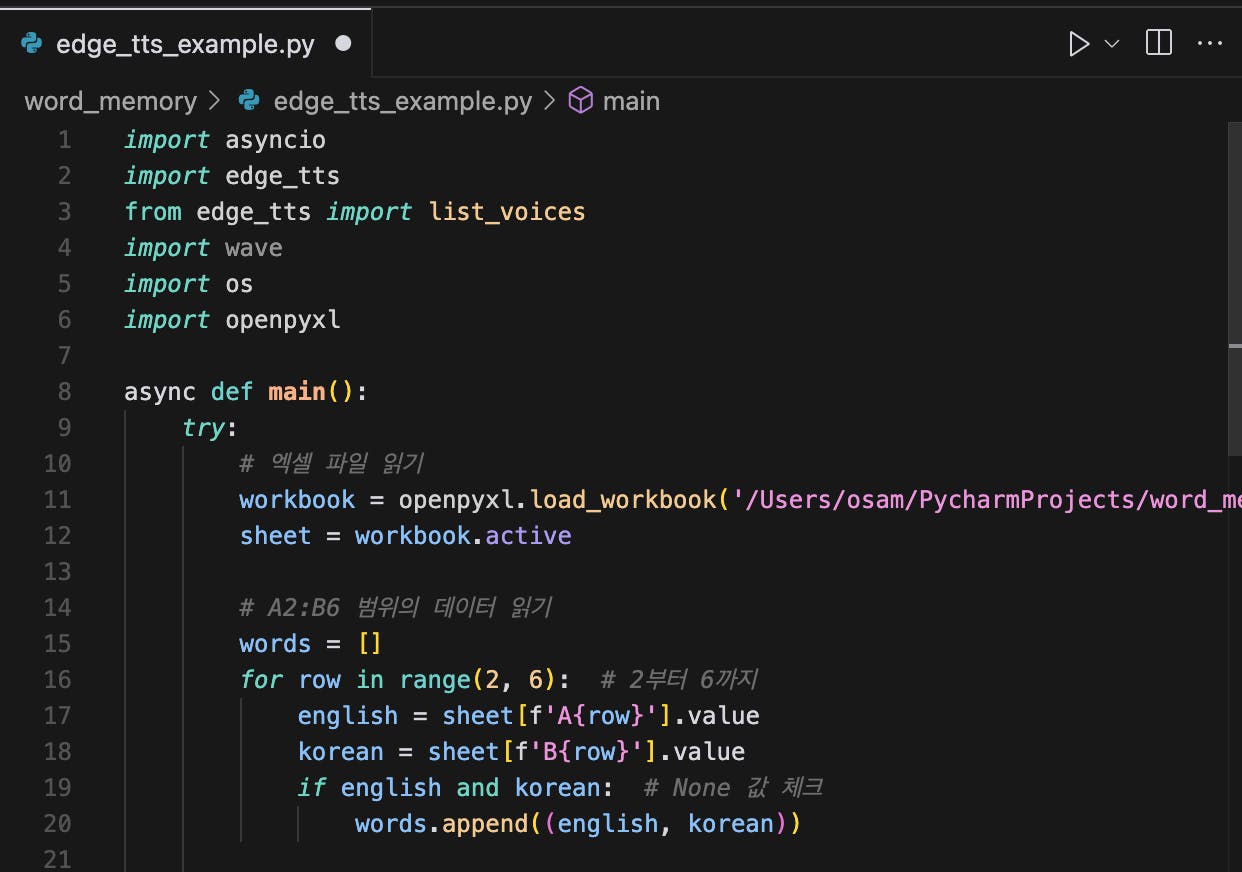Split the editor to the right
1242x872 pixels.
coord(1159,44)
